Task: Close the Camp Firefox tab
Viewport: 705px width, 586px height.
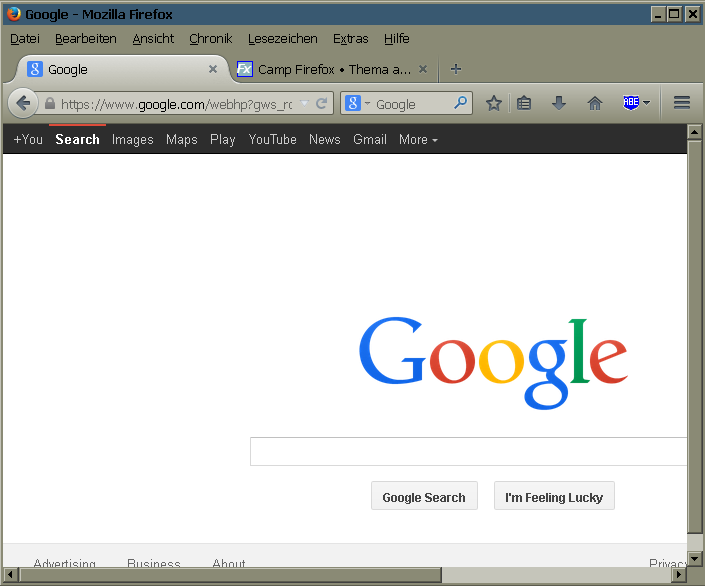Action: point(423,69)
